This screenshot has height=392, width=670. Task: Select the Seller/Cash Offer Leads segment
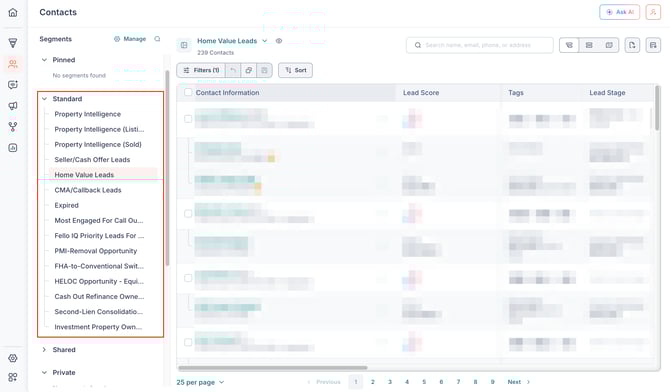point(92,159)
